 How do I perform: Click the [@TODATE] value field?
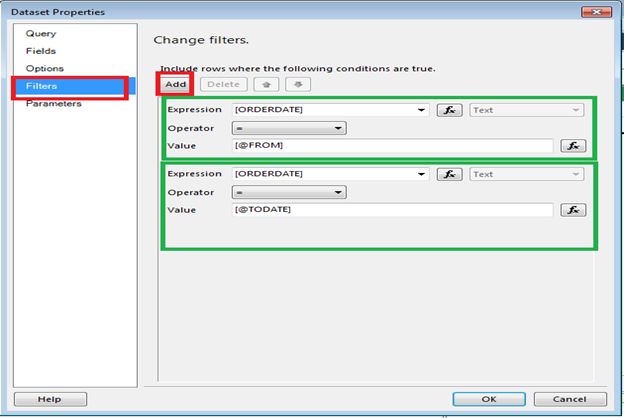coord(392,210)
